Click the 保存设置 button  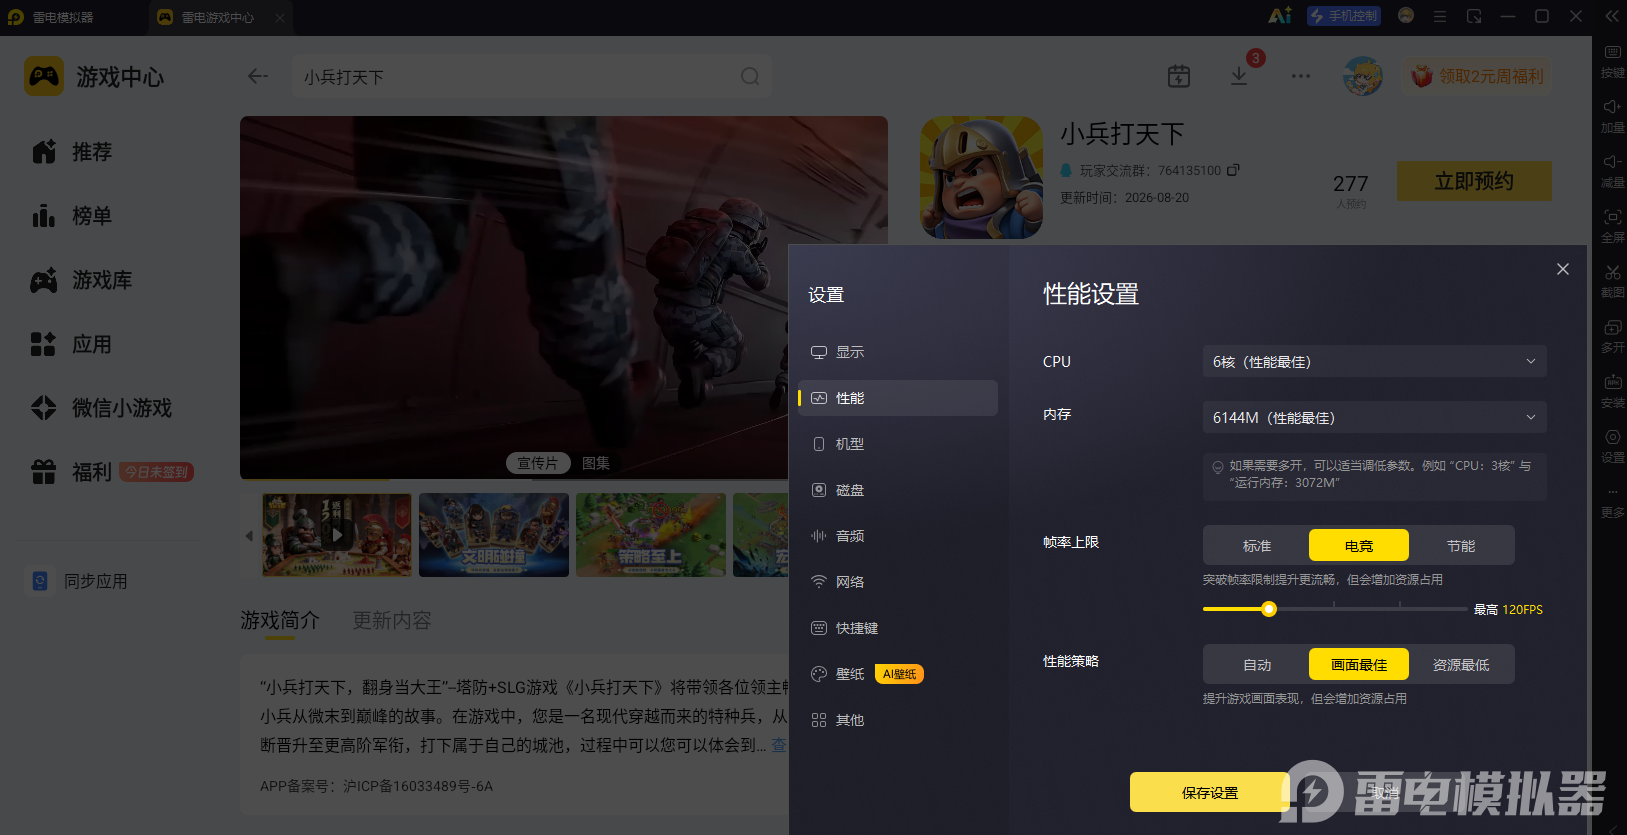(1210, 792)
